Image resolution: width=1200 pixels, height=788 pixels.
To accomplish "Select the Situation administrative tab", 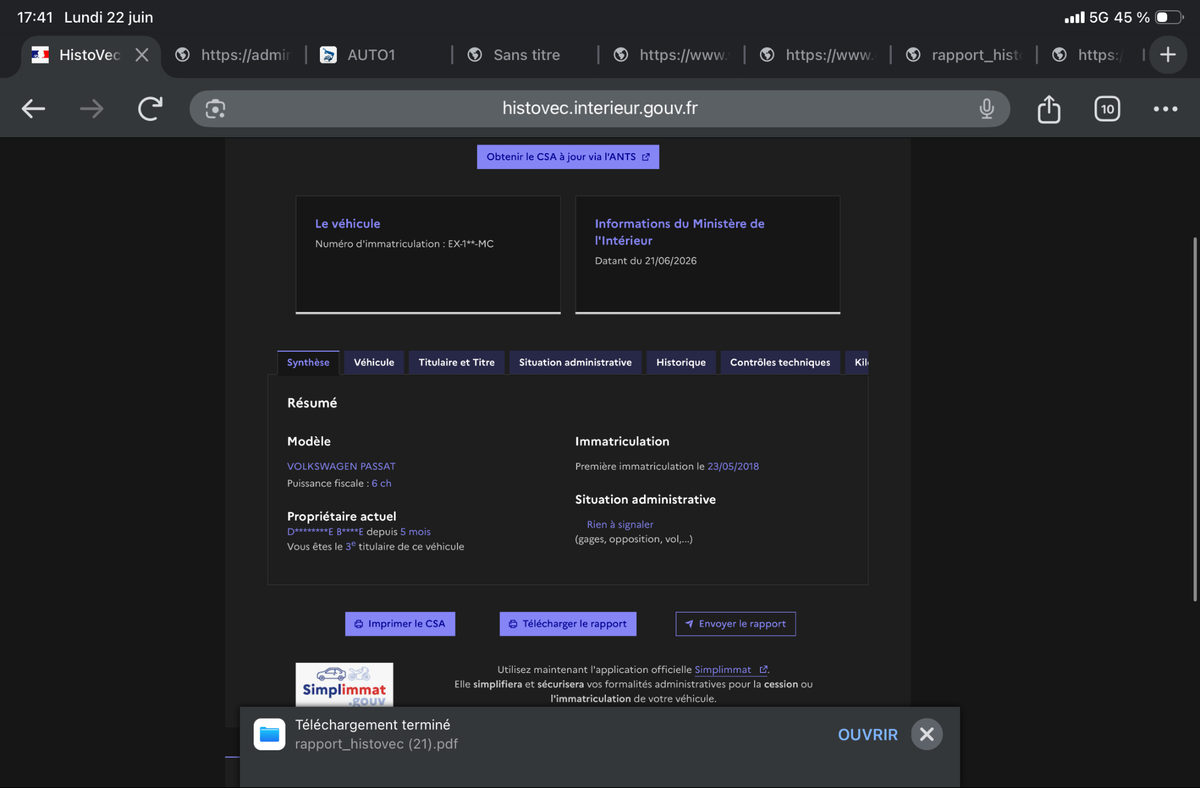I will coord(575,362).
